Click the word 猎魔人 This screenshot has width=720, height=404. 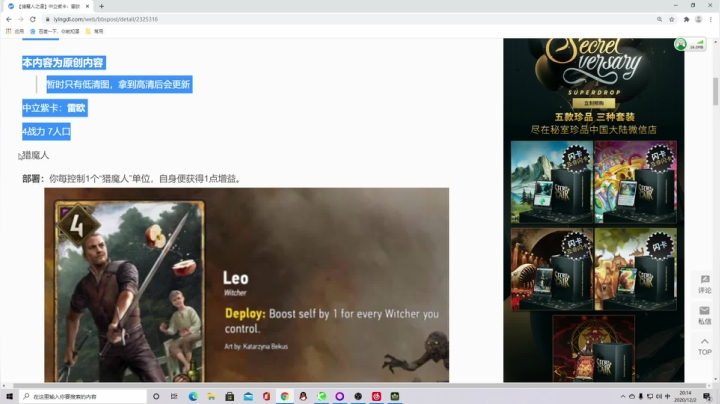click(x=36, y=155)
